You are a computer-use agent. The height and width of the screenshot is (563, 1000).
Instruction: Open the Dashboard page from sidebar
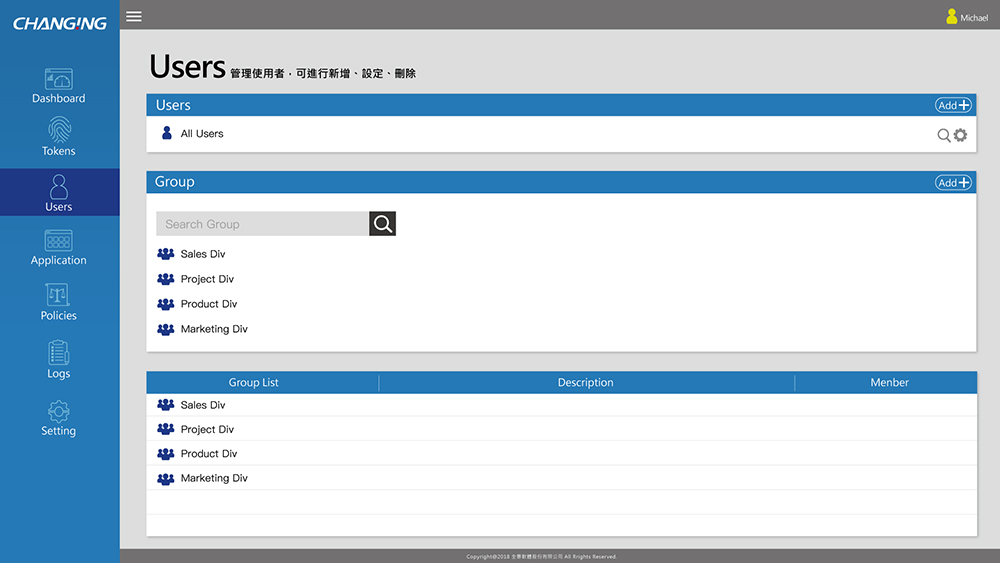point(59,86)
